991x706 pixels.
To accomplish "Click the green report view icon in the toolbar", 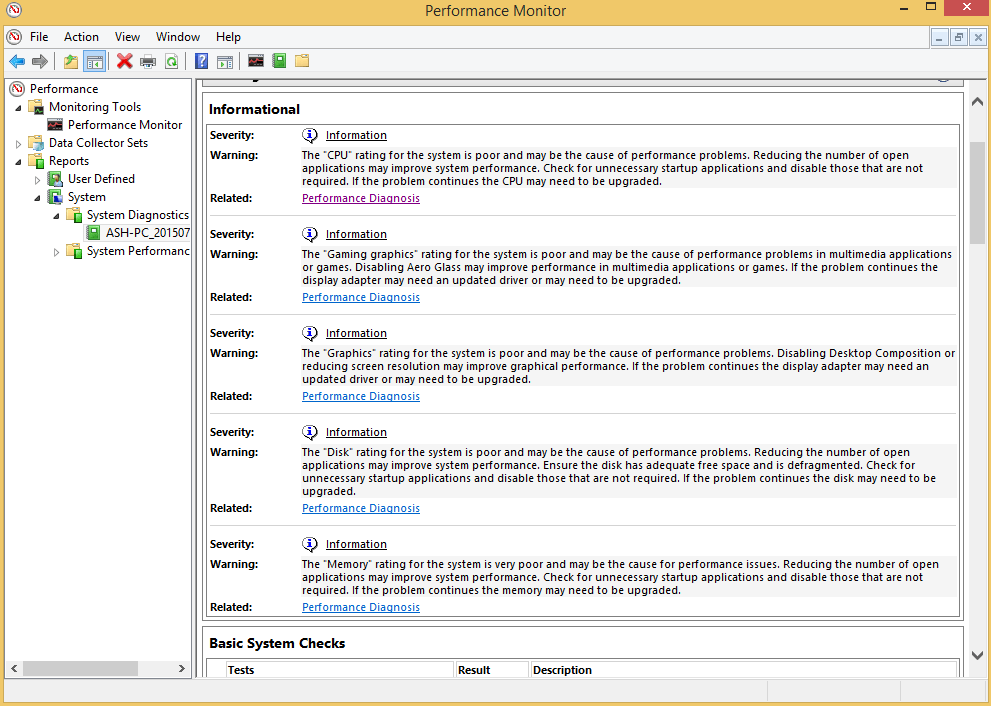I will [x=279, y=62].
